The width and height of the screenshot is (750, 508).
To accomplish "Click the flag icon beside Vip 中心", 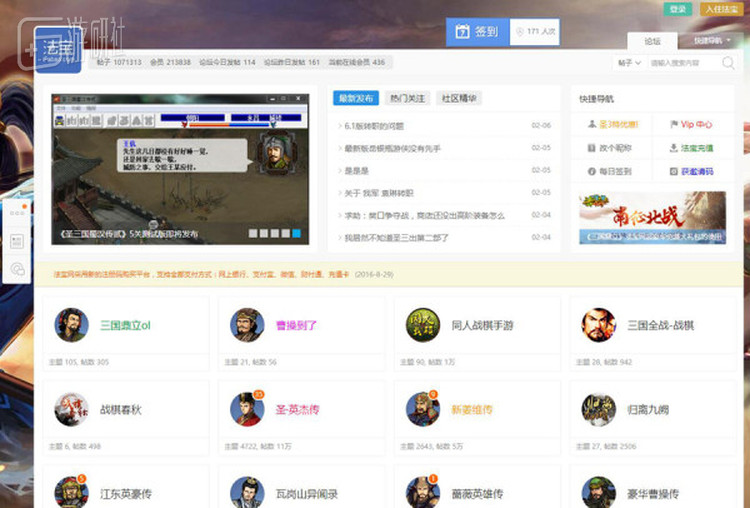I will coord(673,124).
